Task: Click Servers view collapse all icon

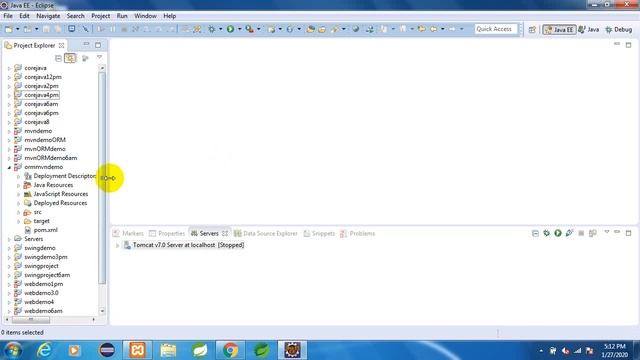Action: [535, 233]
